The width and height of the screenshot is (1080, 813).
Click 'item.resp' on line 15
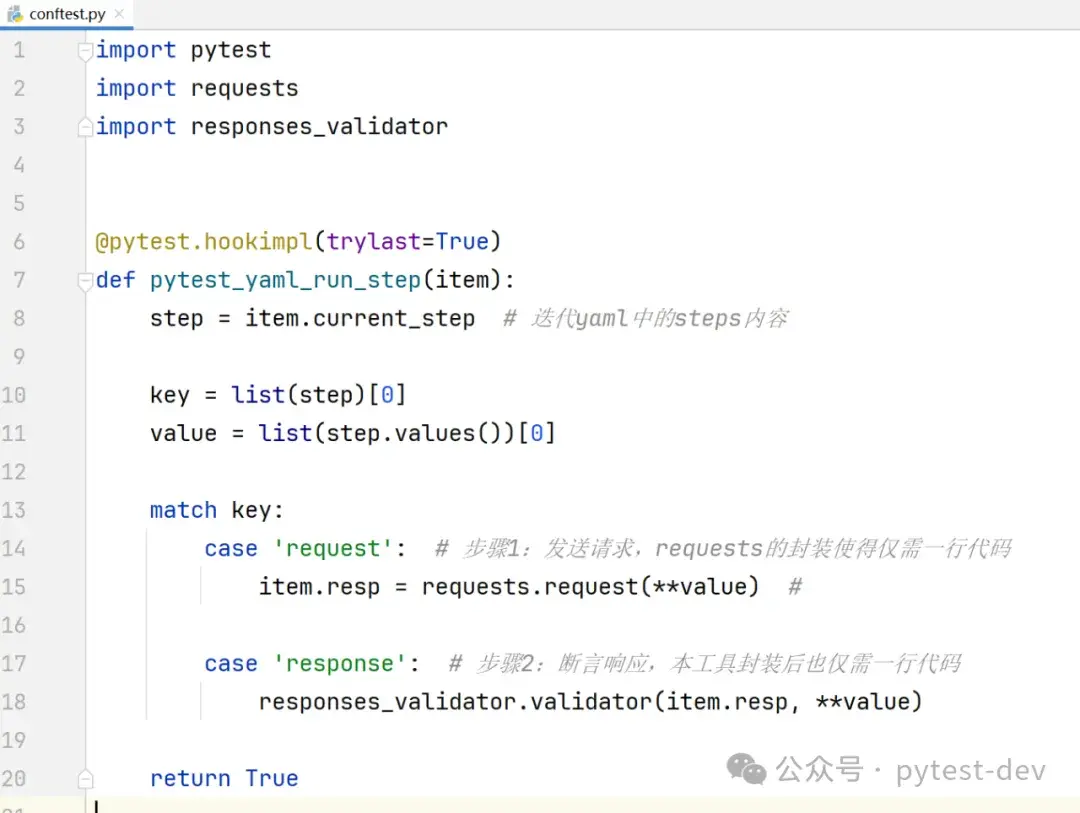pos(319,587)
